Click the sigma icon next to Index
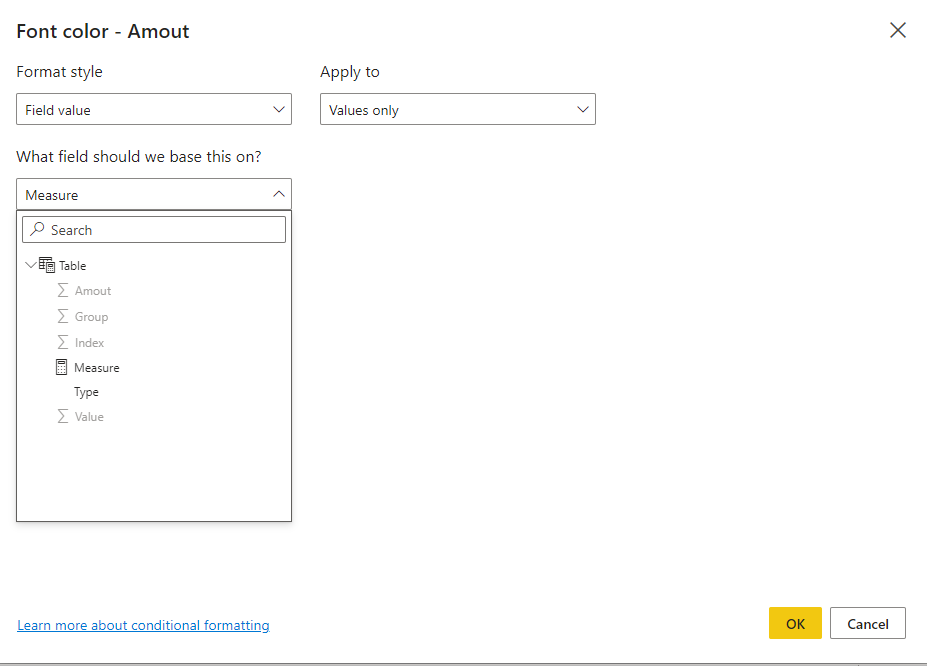This screenshot has width=927, height=666. [63, 342]
